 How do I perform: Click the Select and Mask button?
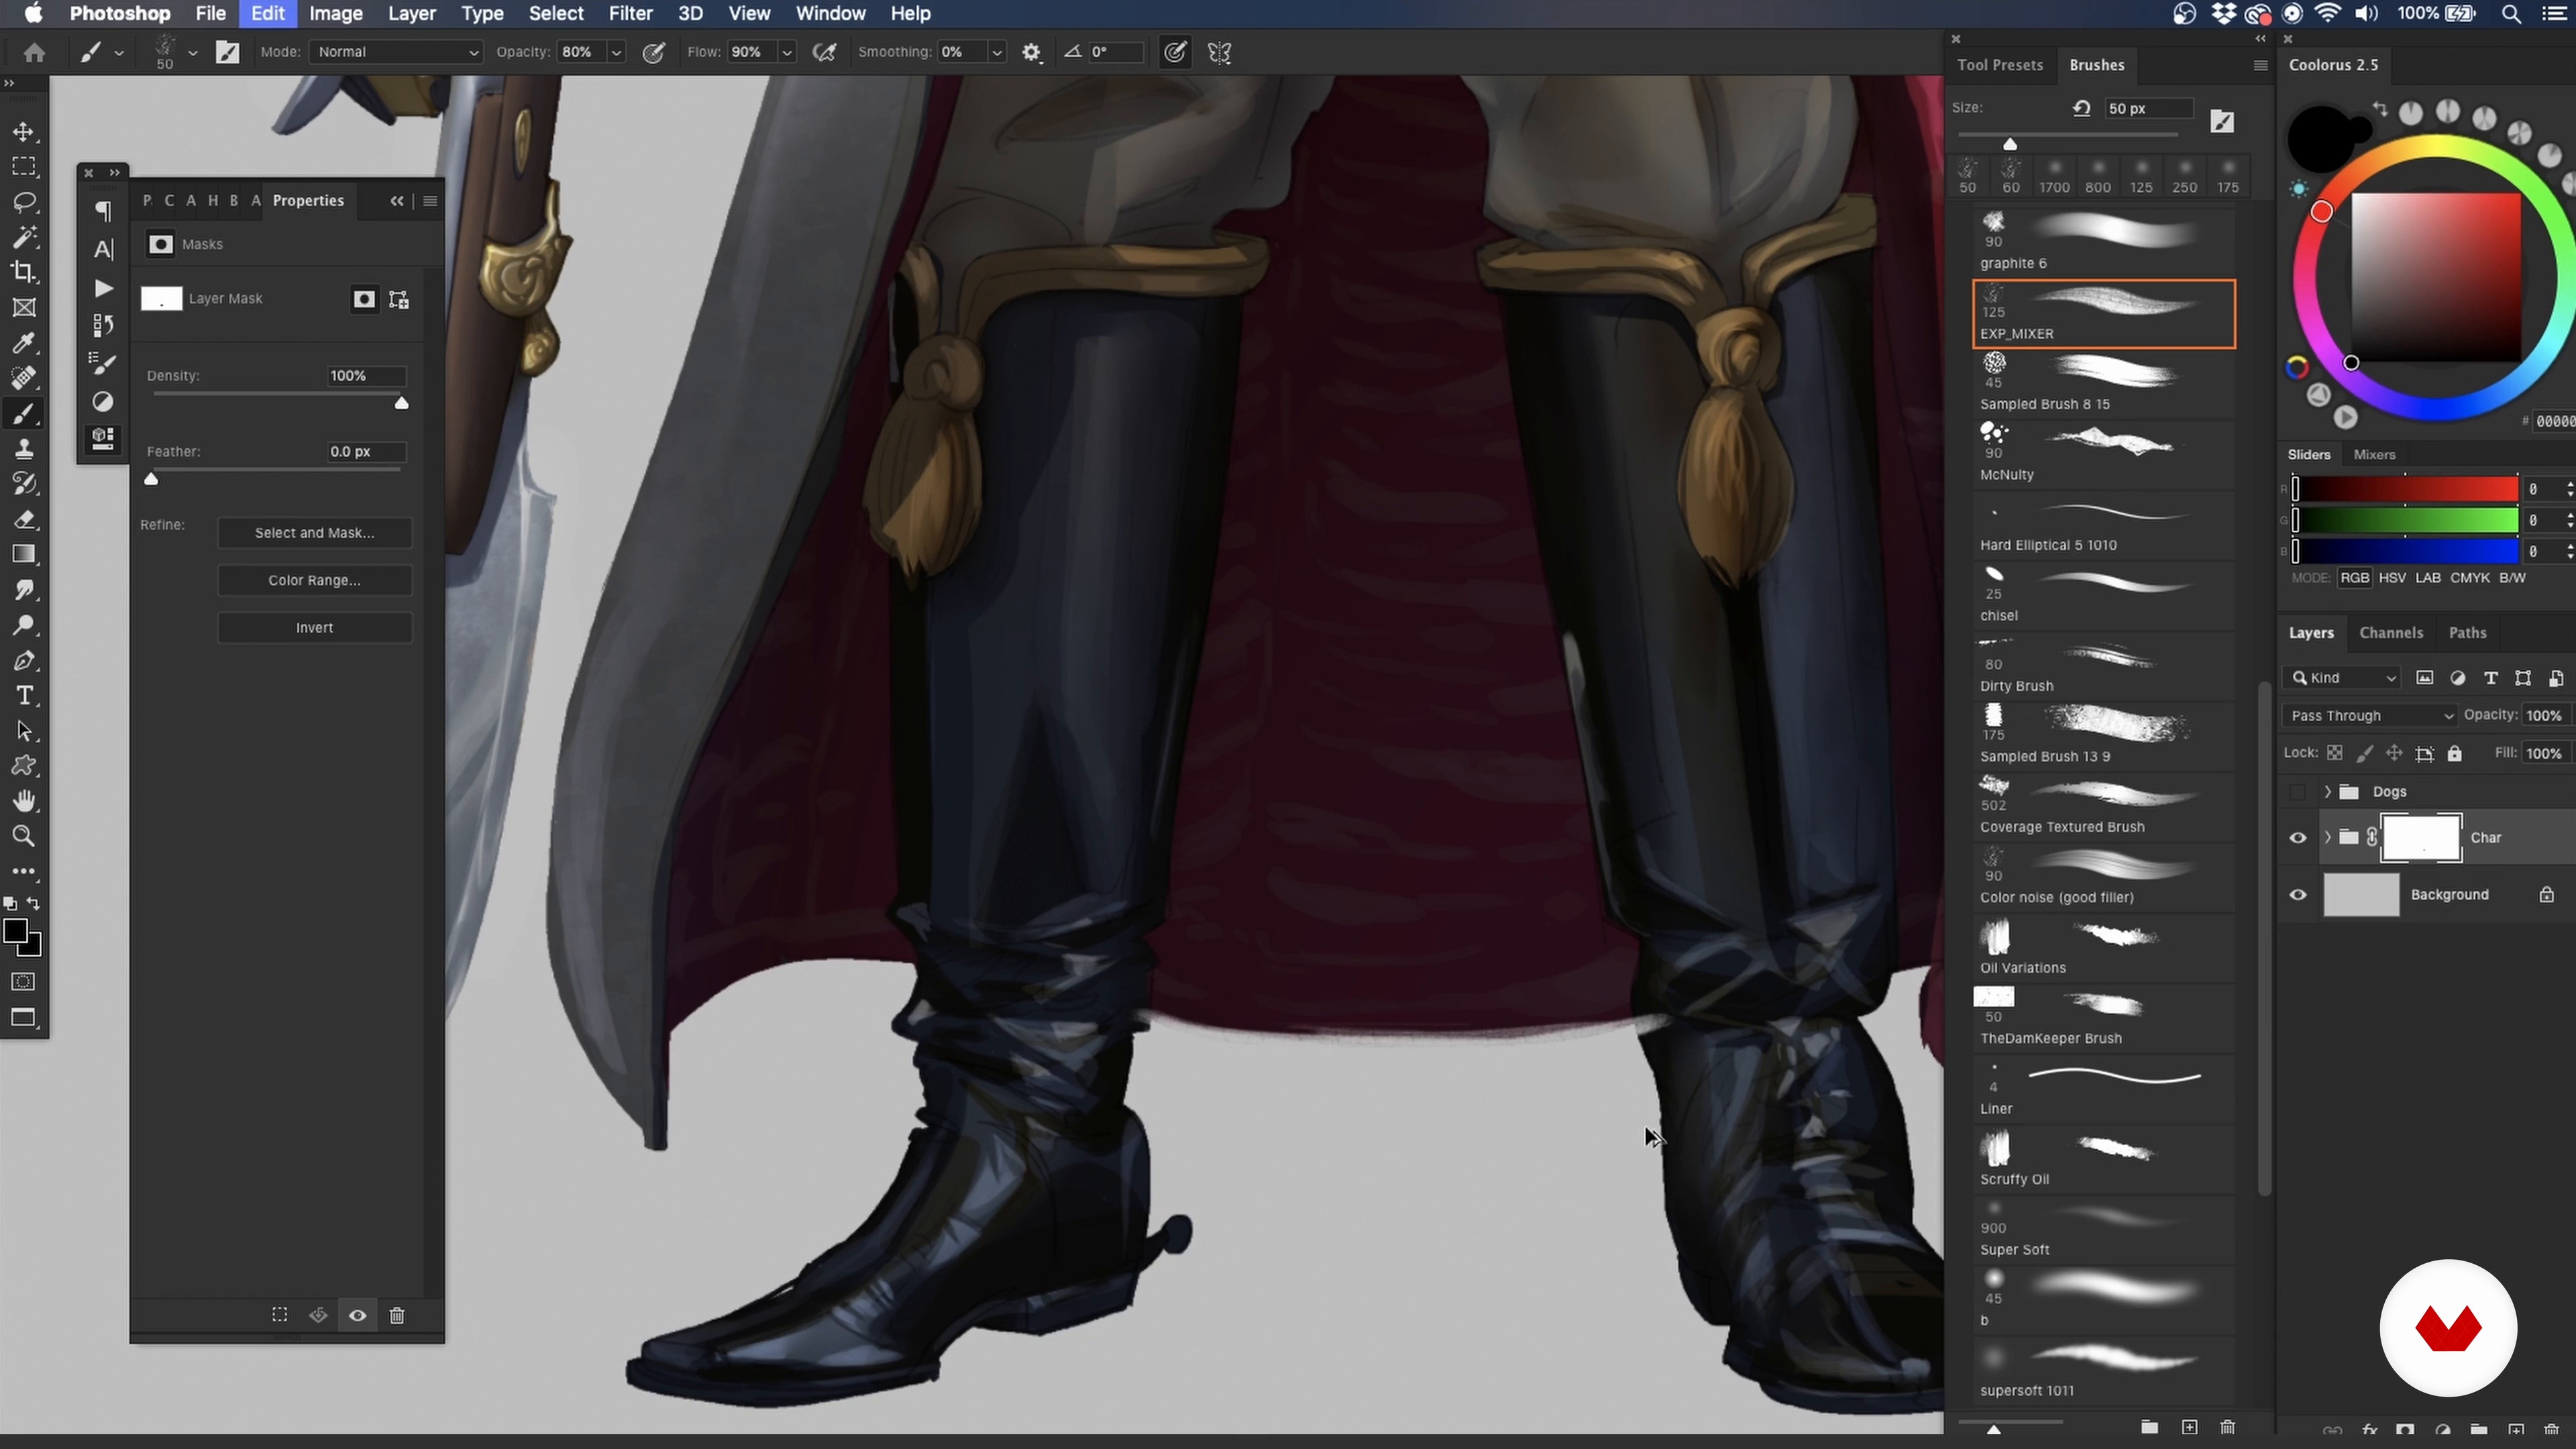point(315,533)
